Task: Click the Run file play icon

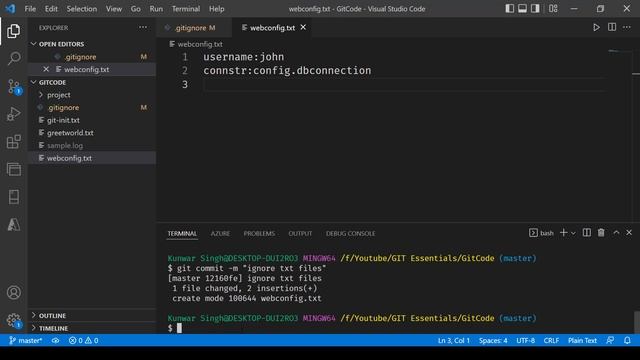Action: point(596,27)
